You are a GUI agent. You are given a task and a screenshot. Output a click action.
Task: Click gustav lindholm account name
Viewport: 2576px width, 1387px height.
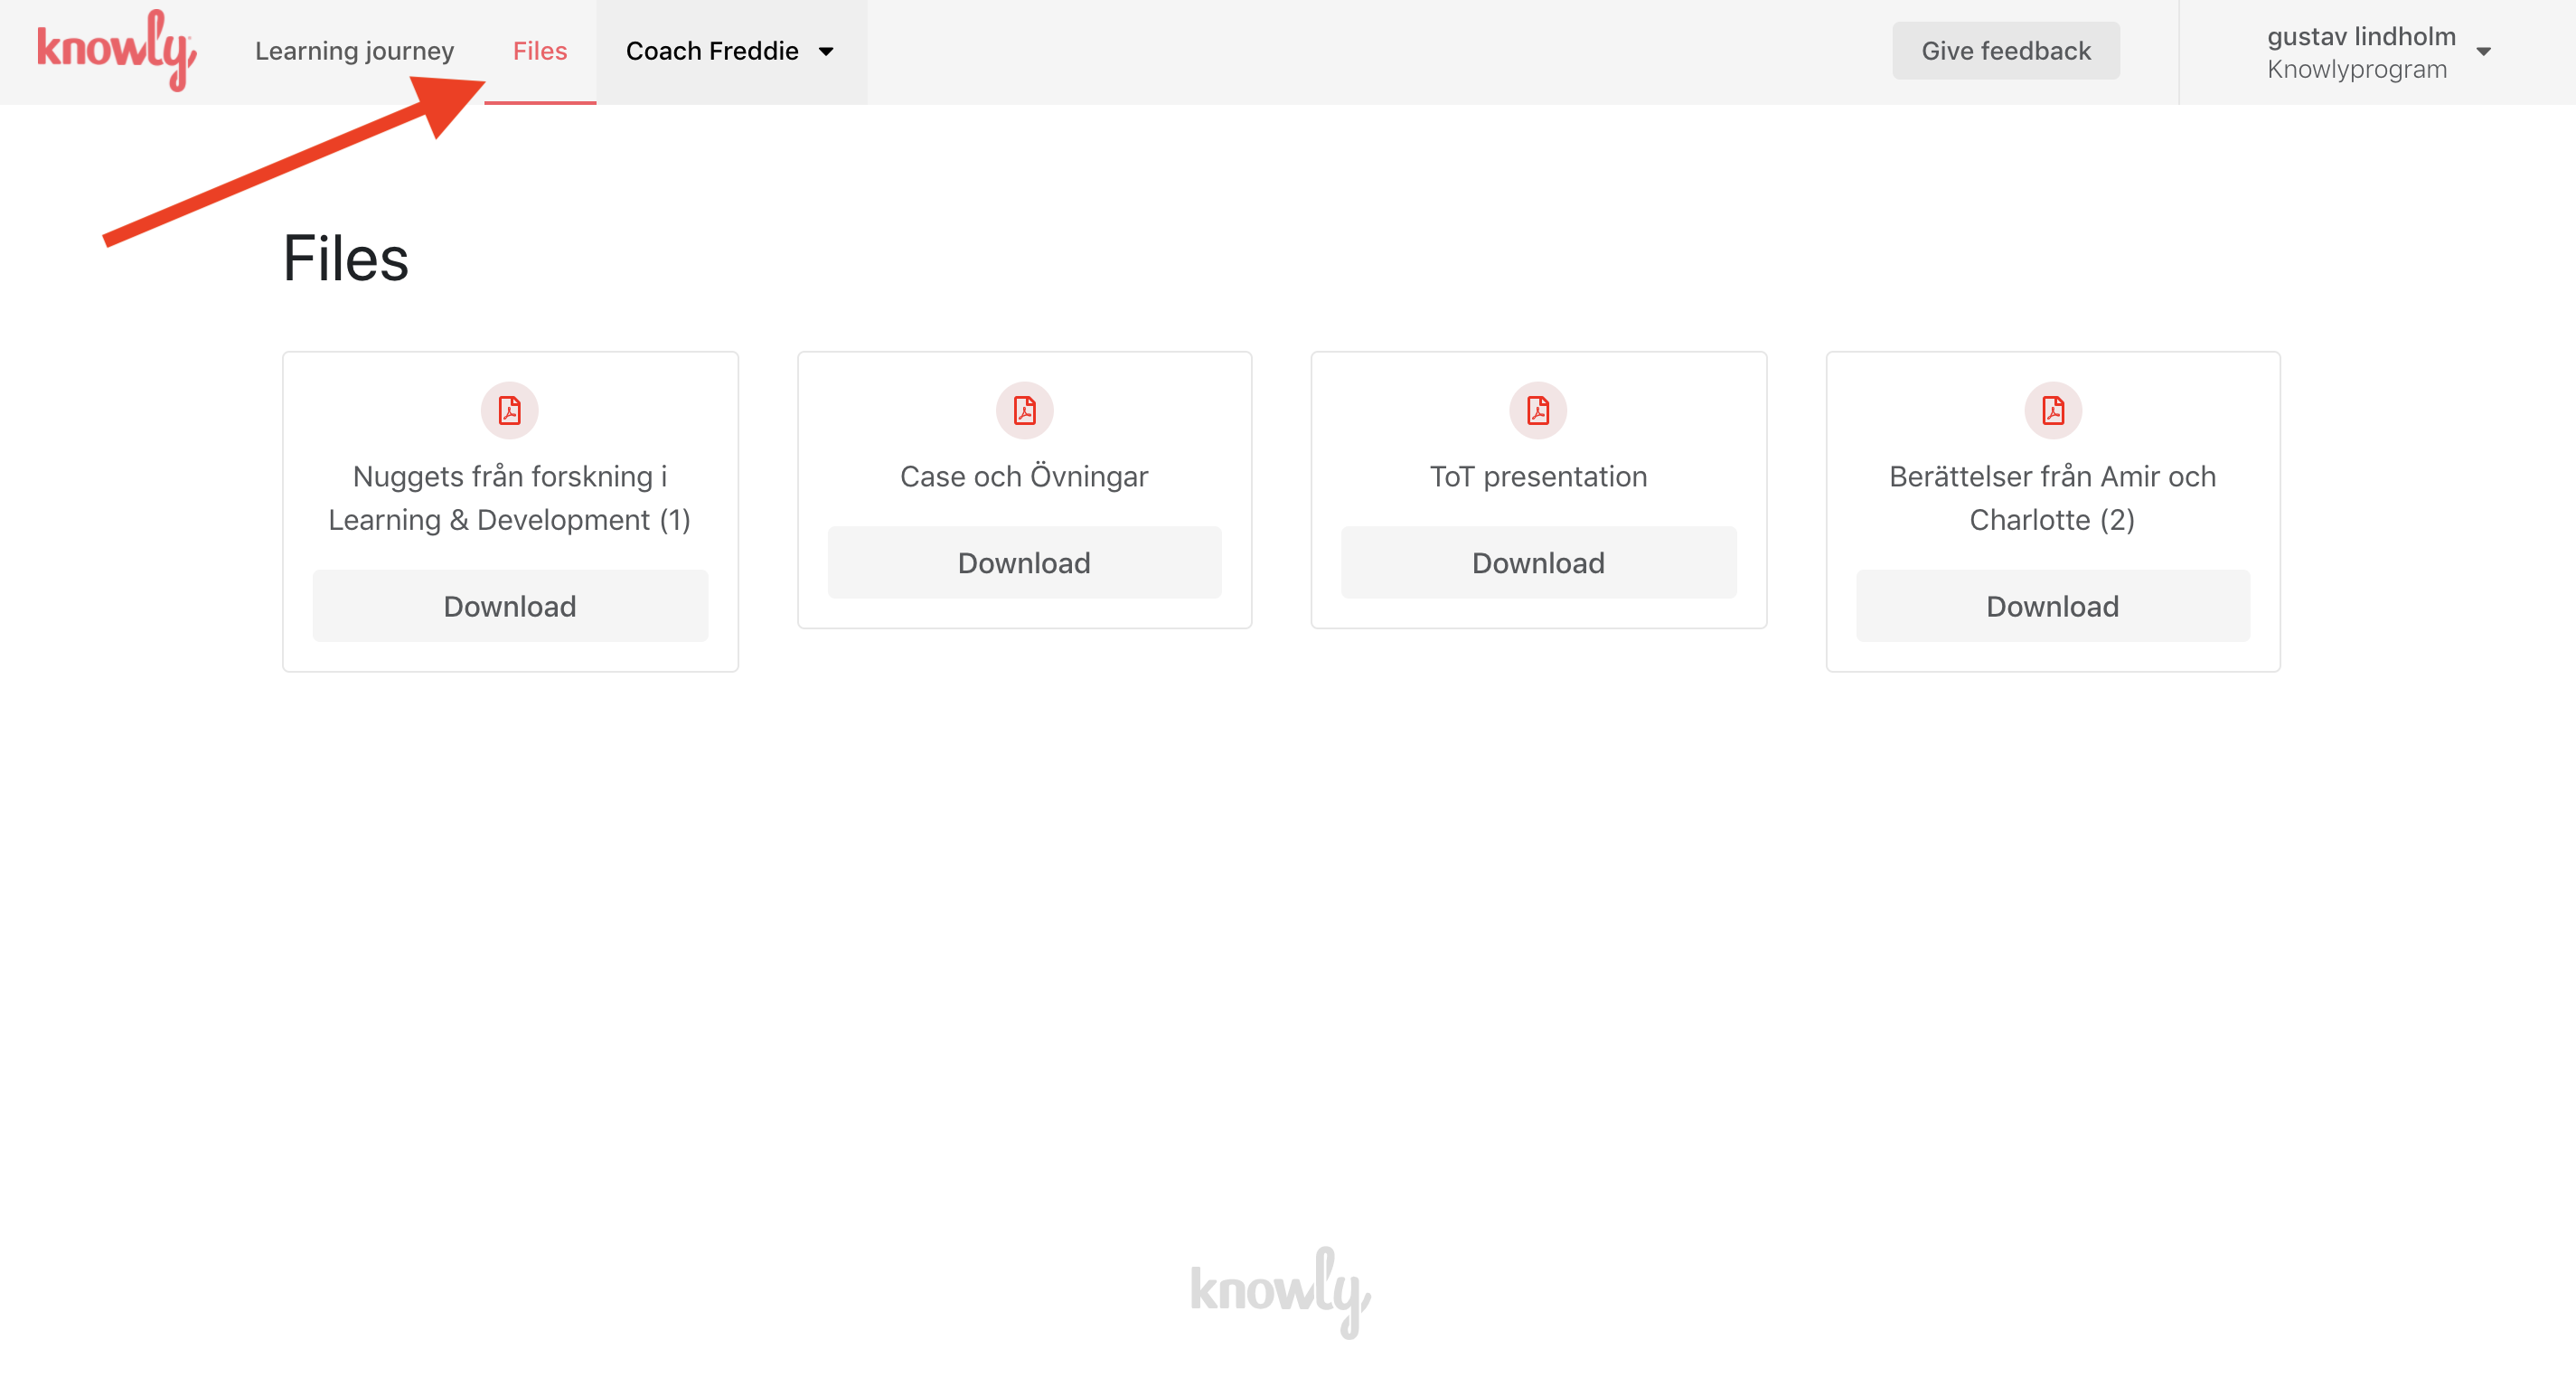point(2360,36)
